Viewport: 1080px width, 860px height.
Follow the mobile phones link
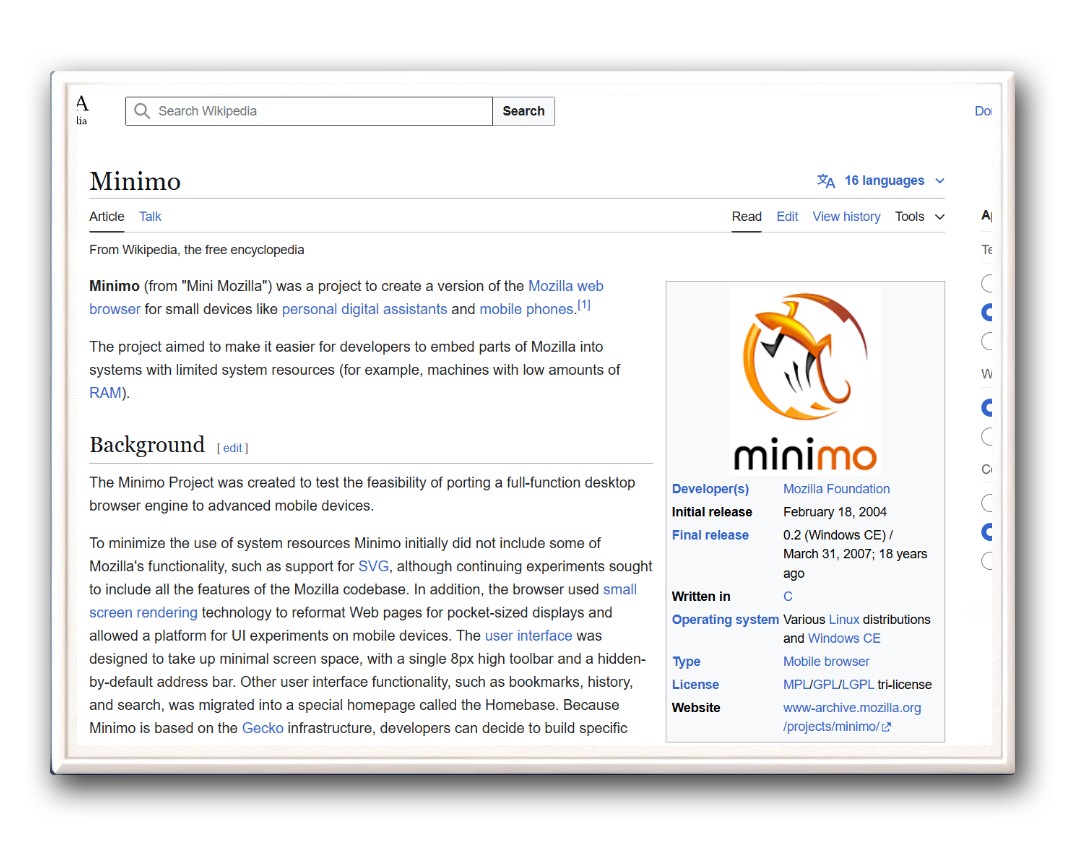click(527, 309)
